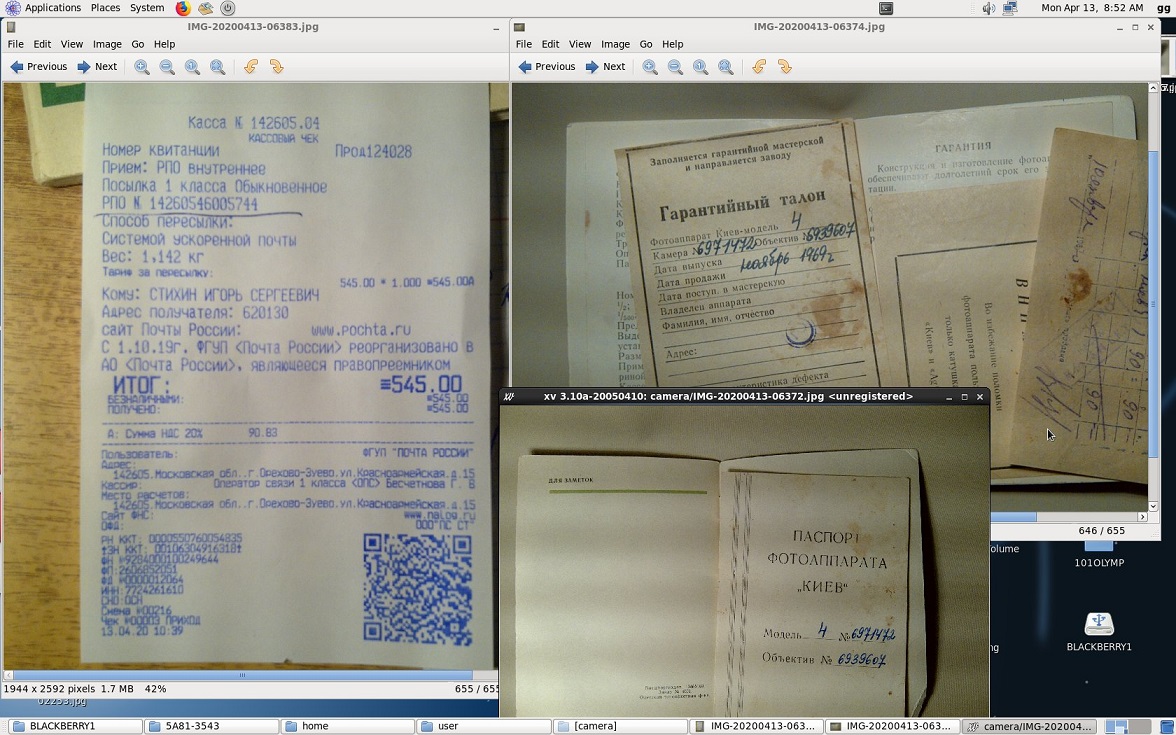Expand the Places menu in top panel
The image size is (1176, 735).
pos(105,8)
